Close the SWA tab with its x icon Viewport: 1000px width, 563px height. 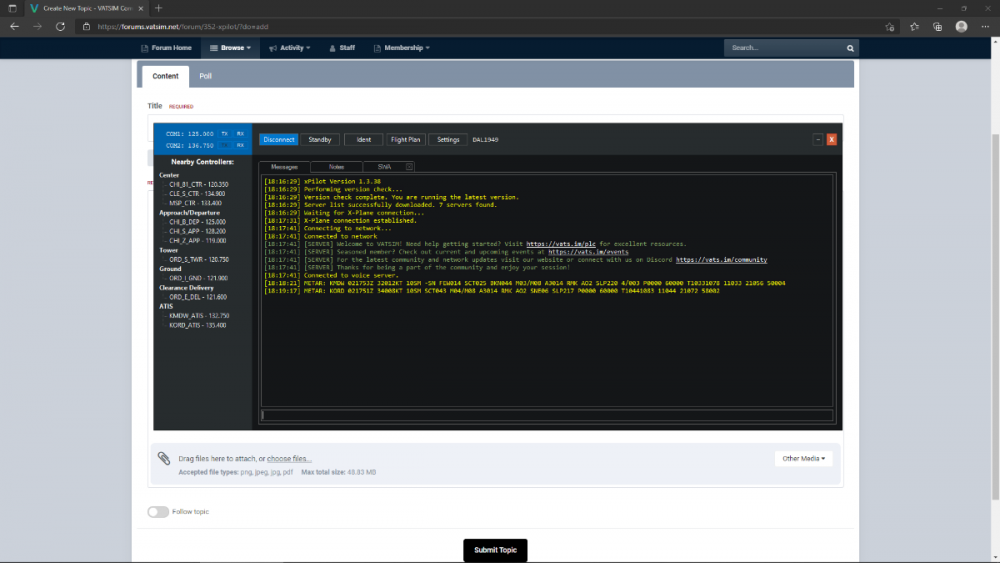tap(409, 167)
